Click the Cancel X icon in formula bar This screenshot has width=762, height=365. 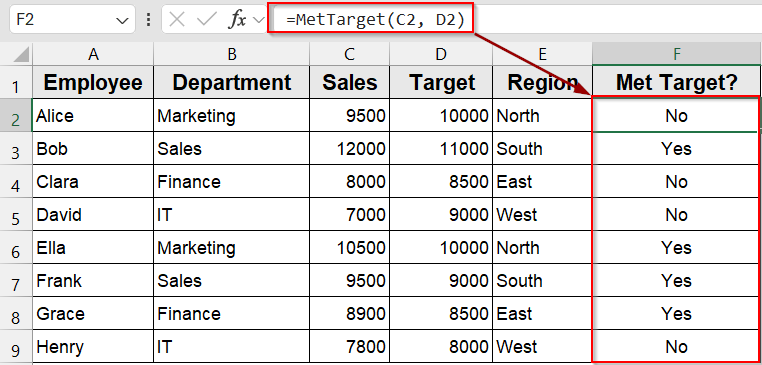click(178, 20)
